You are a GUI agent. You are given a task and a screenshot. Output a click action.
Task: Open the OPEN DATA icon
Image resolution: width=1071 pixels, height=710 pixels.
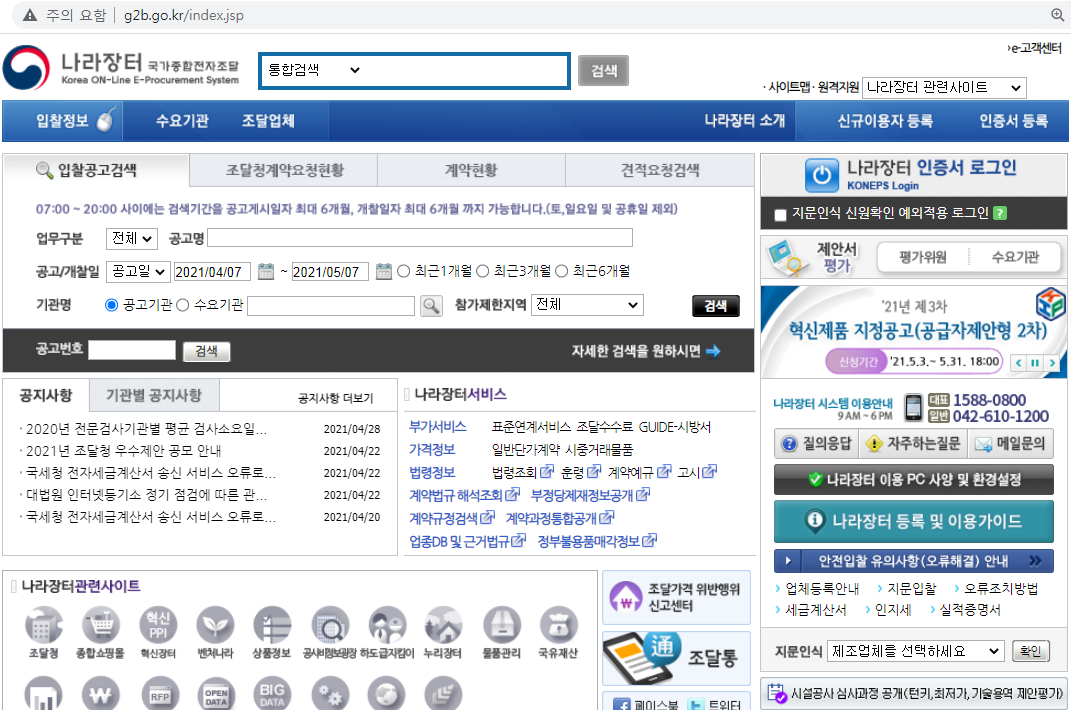click(215, 694)
